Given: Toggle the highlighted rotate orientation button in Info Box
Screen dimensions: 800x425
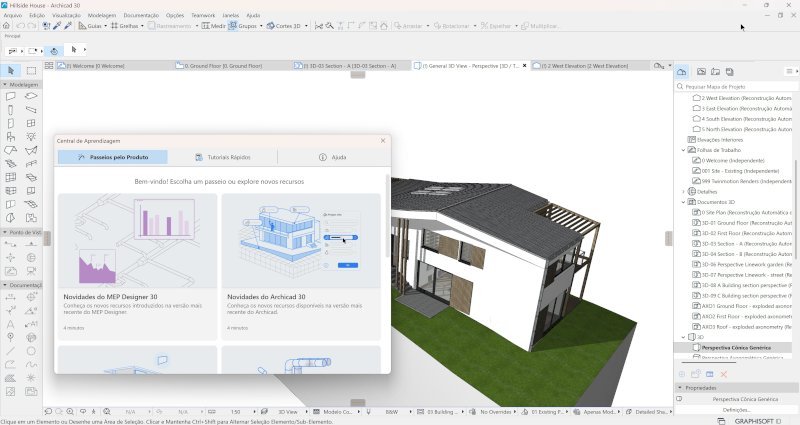Looking at the screenshot, I should (x=54, y=51).
